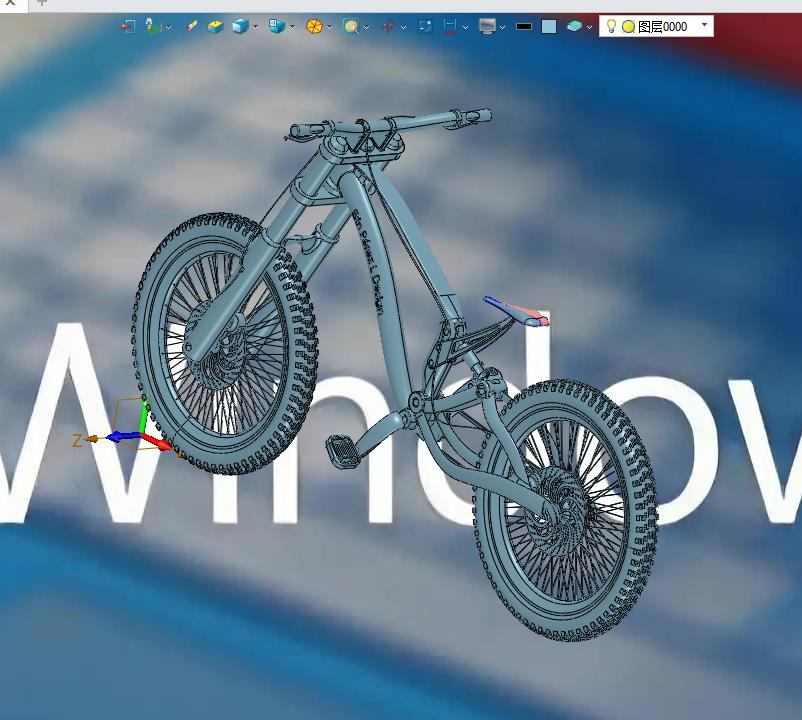Viewport: 802px width, 720px height.
Task: Click the monitor display settings icon
Action: (x=487, y=26)
